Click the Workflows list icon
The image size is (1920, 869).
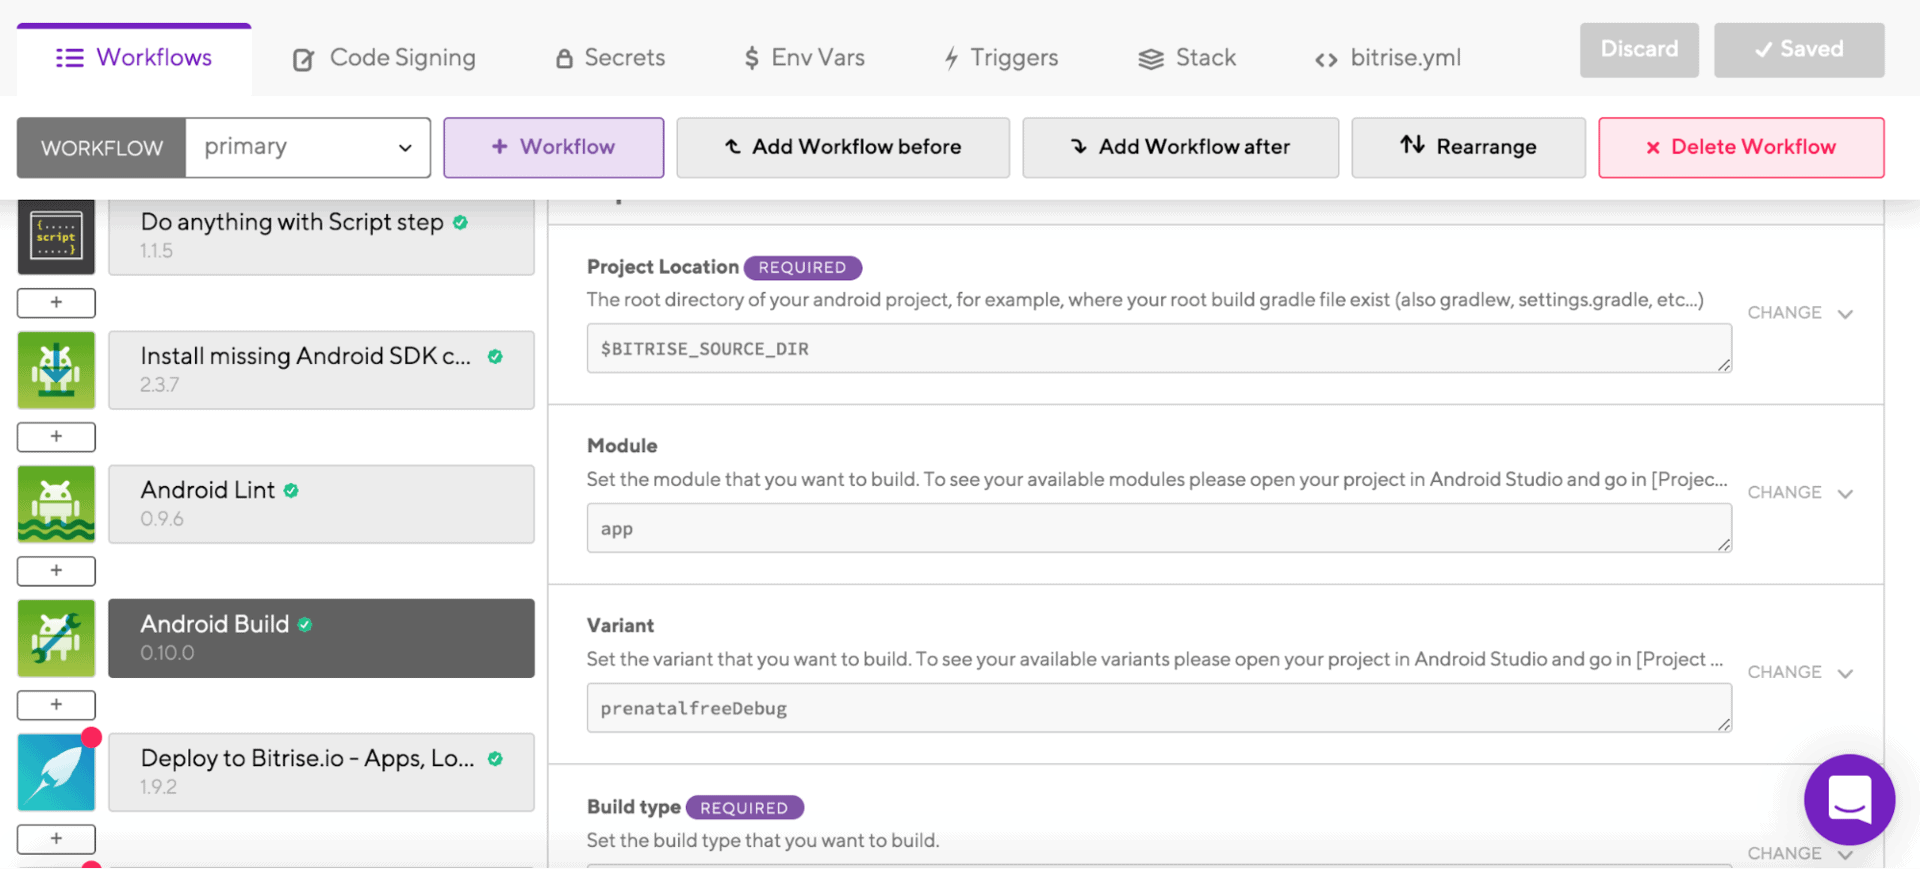[70, 58]
